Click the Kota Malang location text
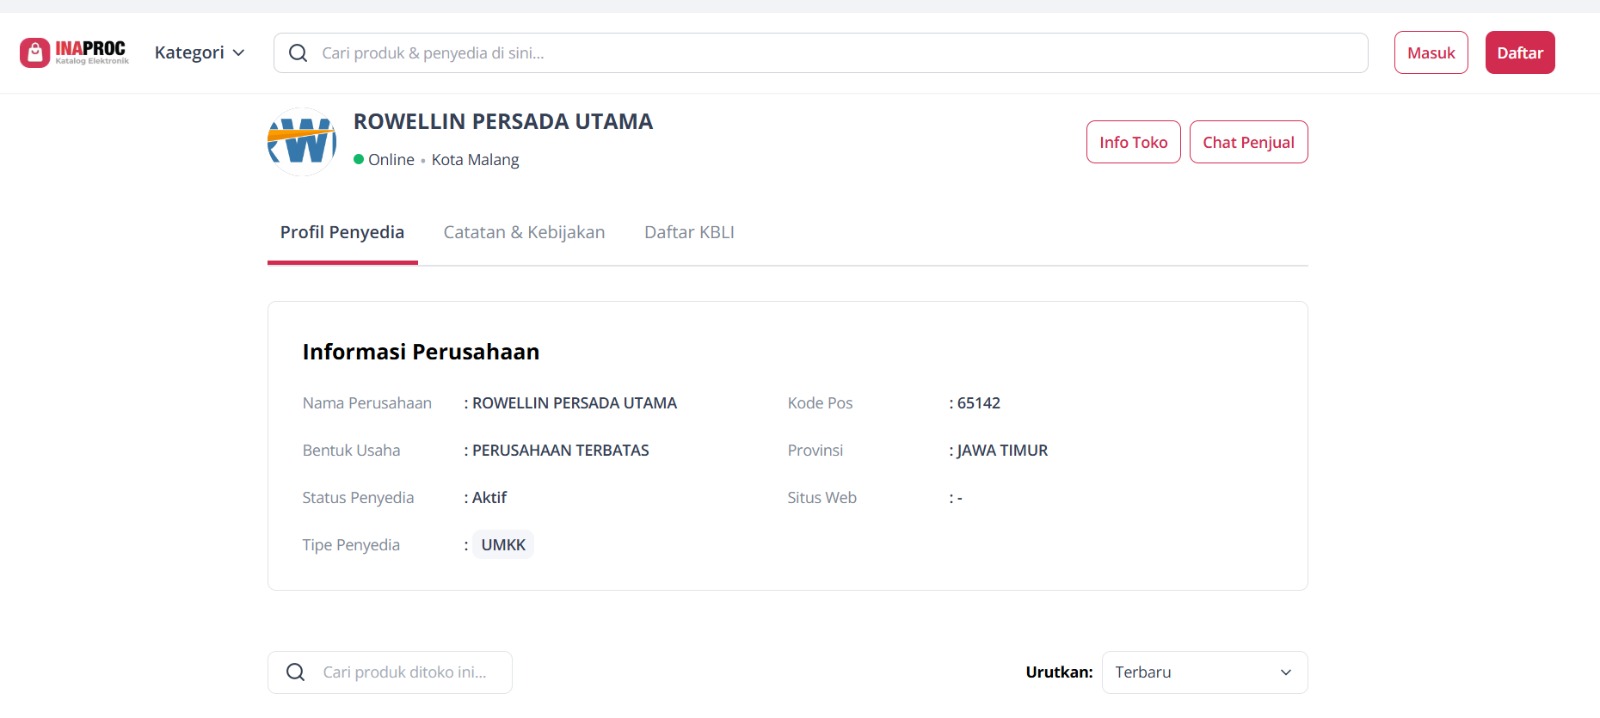The height and width of the screenshot is (718, 1600). [475, 159]
